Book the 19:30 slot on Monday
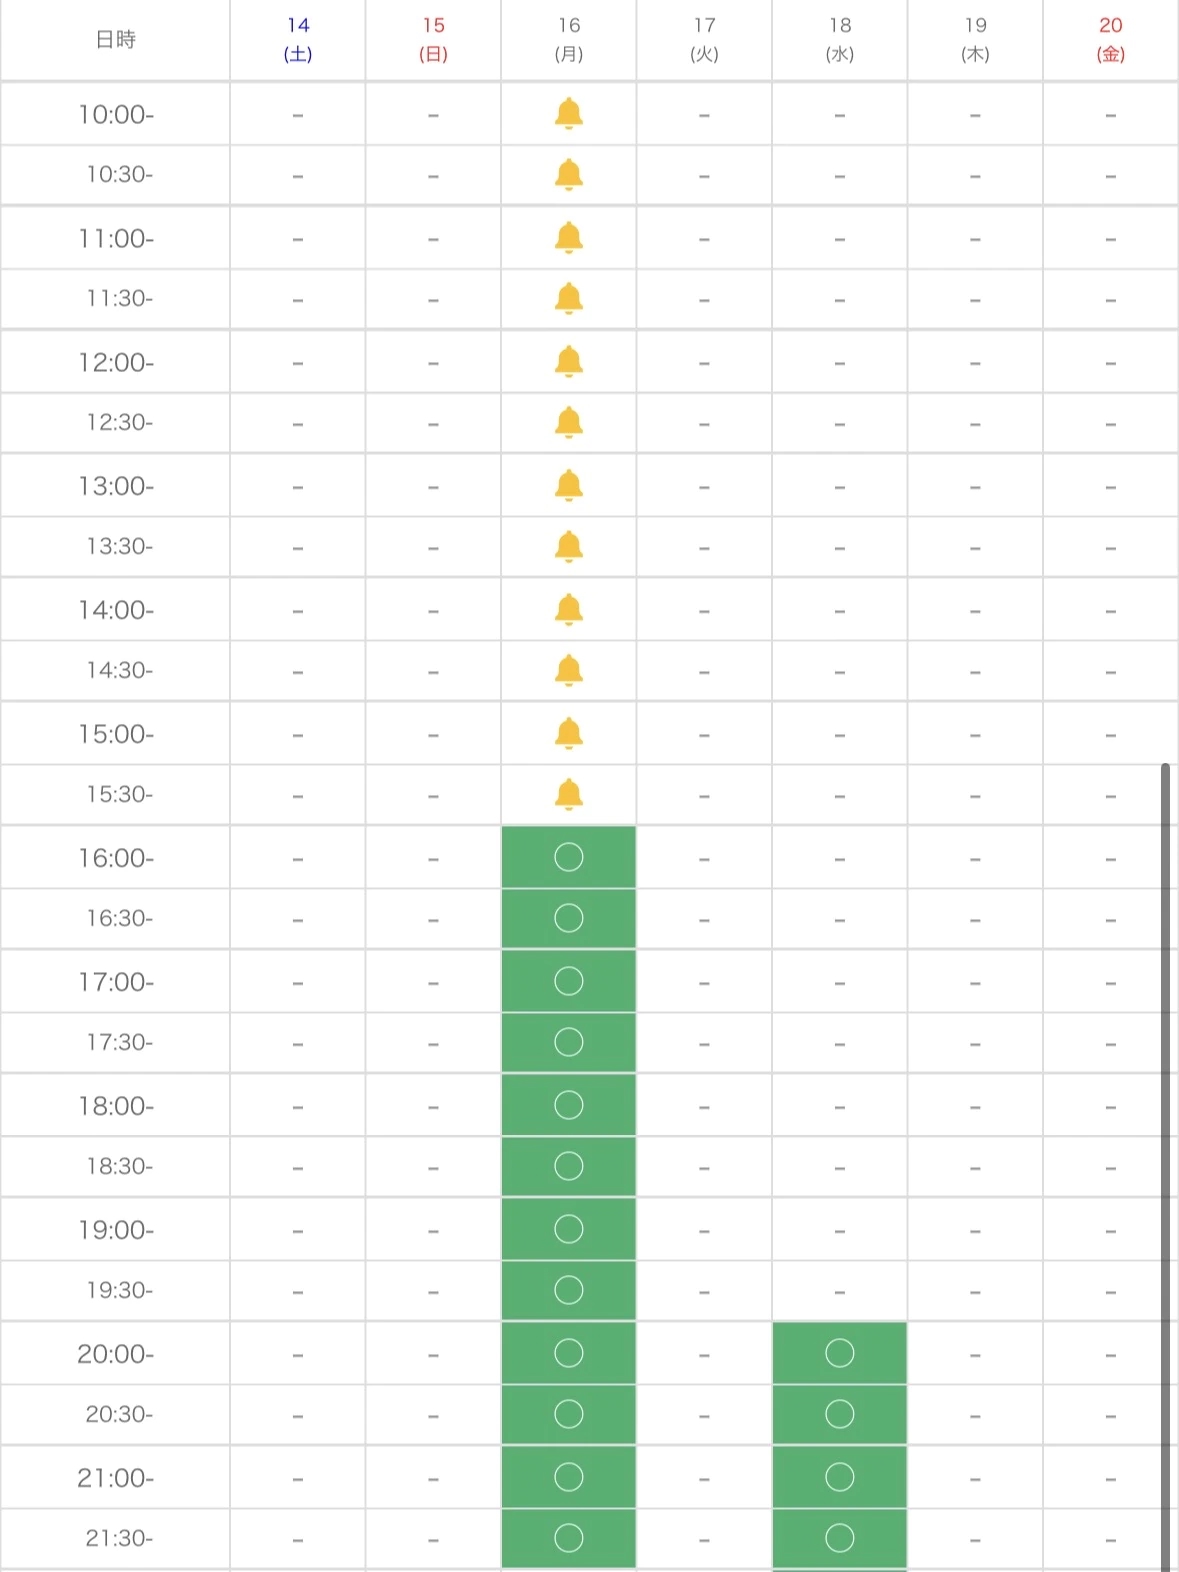 tap(568, 1290)
